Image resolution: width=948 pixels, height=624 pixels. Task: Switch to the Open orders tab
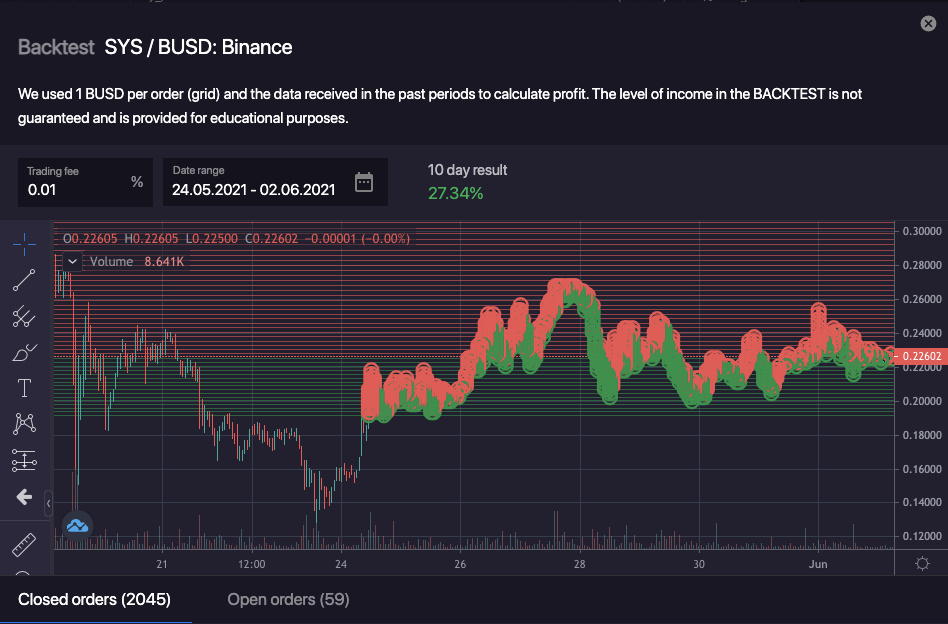tap(288, 600)
